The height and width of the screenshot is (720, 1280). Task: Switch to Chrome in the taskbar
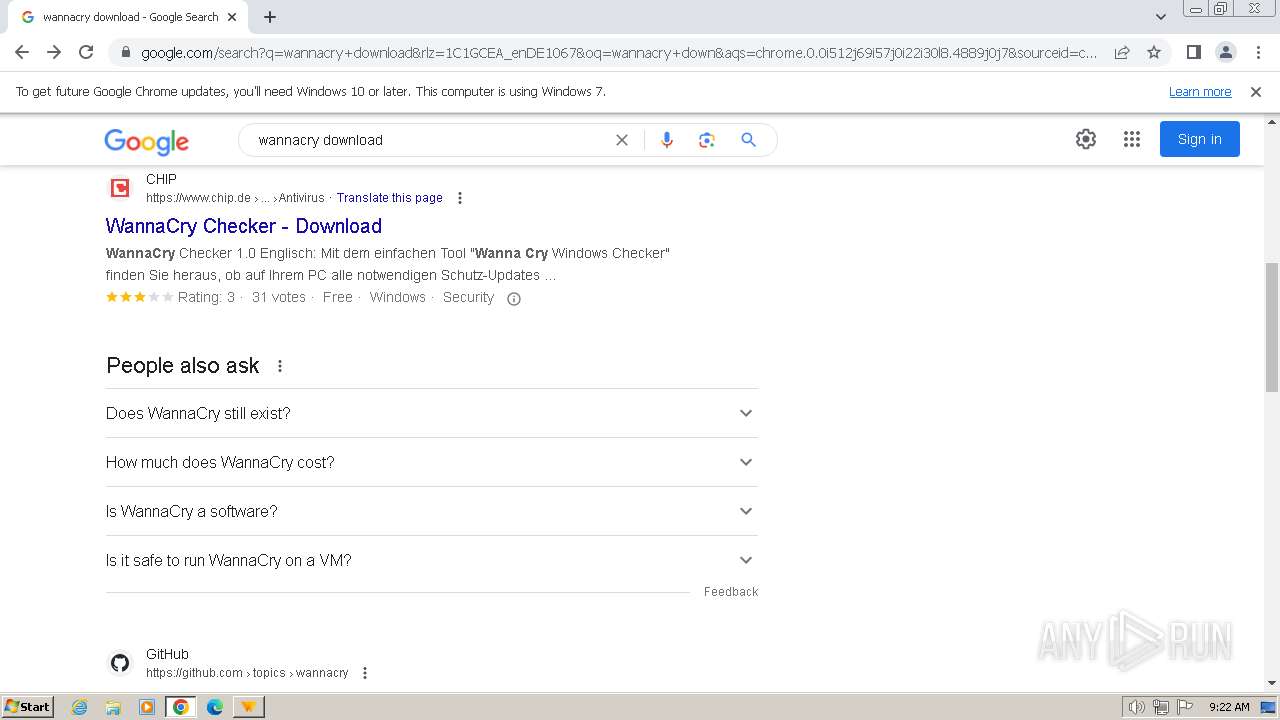(x=181, y=707)
